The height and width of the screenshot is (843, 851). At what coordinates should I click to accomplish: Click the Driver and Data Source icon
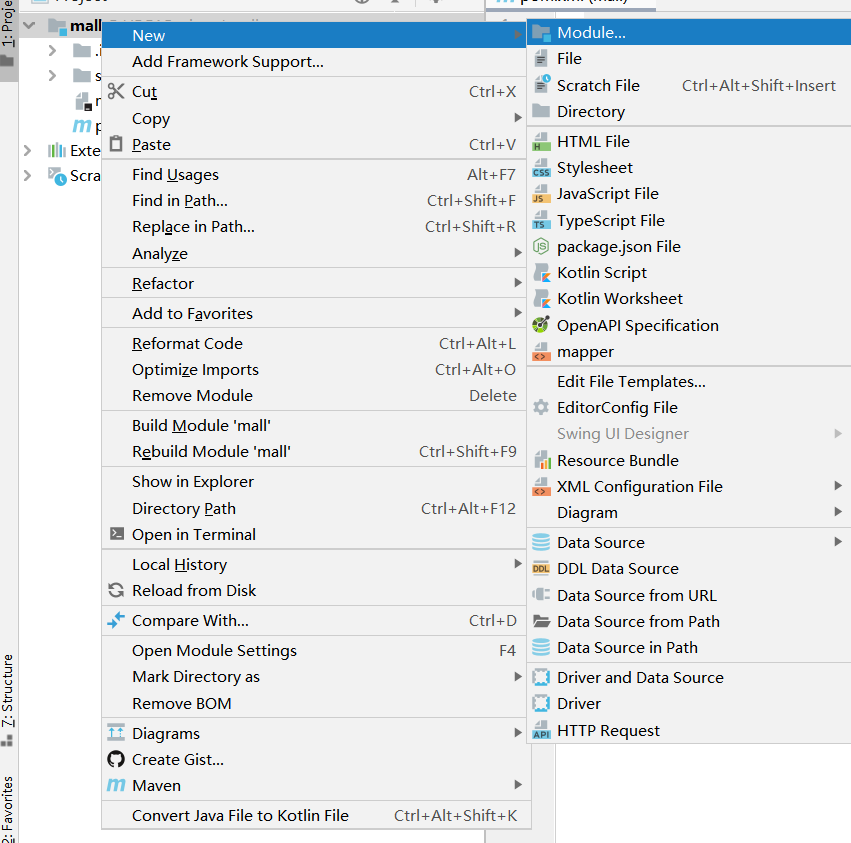pos(541,677)
